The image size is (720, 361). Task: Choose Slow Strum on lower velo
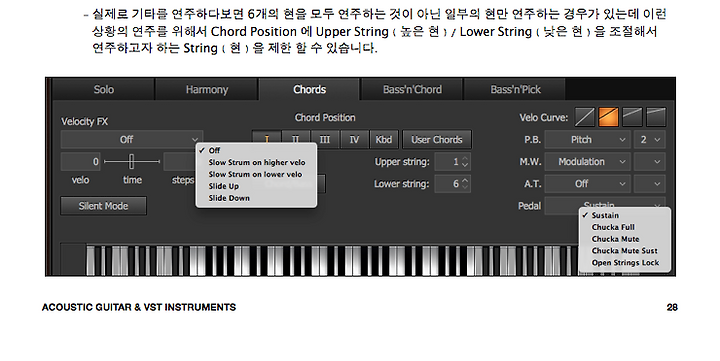256,174
